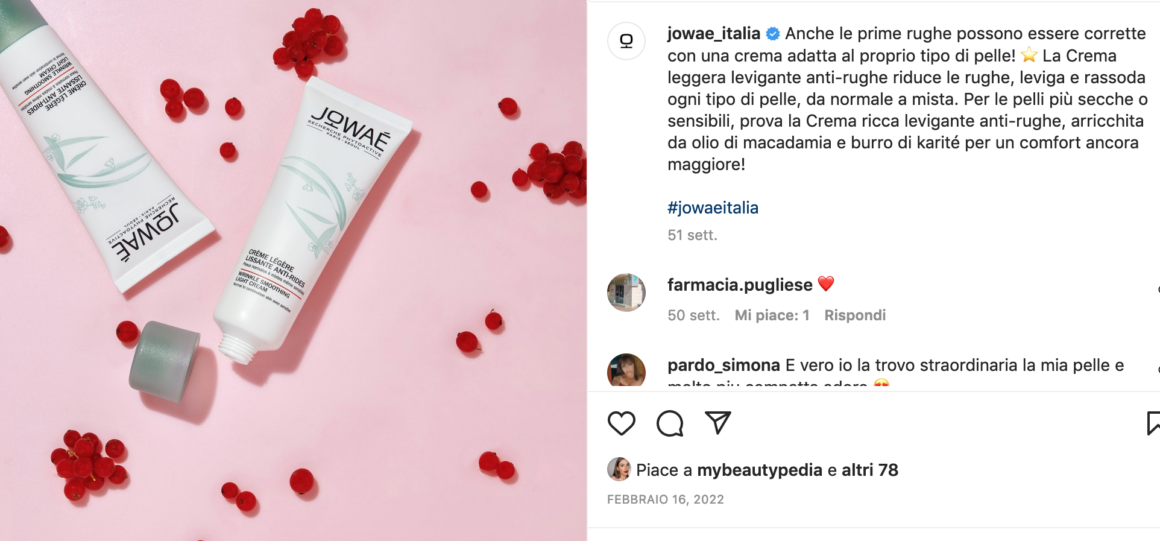The height and width of the screenshot is (541, 1160).
Task: Open jowae_italia username link
Action: coord(714,34)
